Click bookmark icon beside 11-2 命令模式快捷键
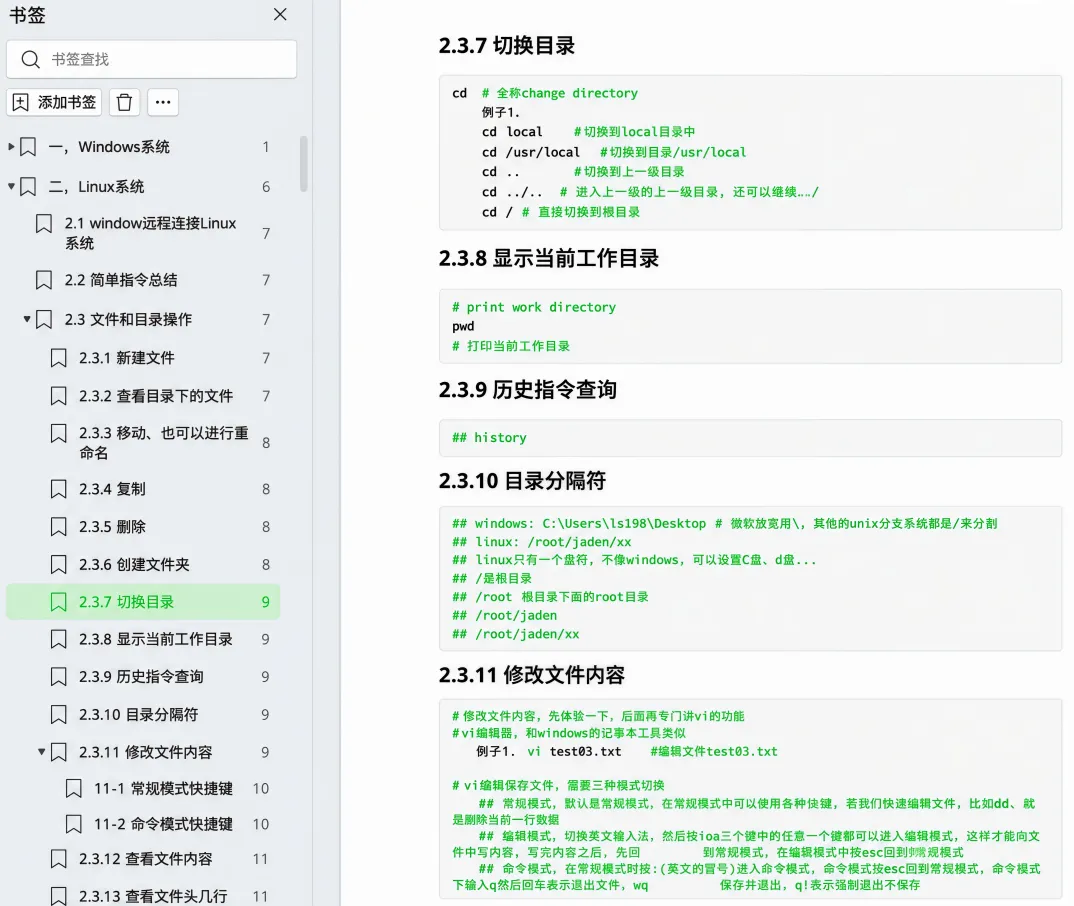Viewport: 1074px width, 906px height. coord(74,824)
